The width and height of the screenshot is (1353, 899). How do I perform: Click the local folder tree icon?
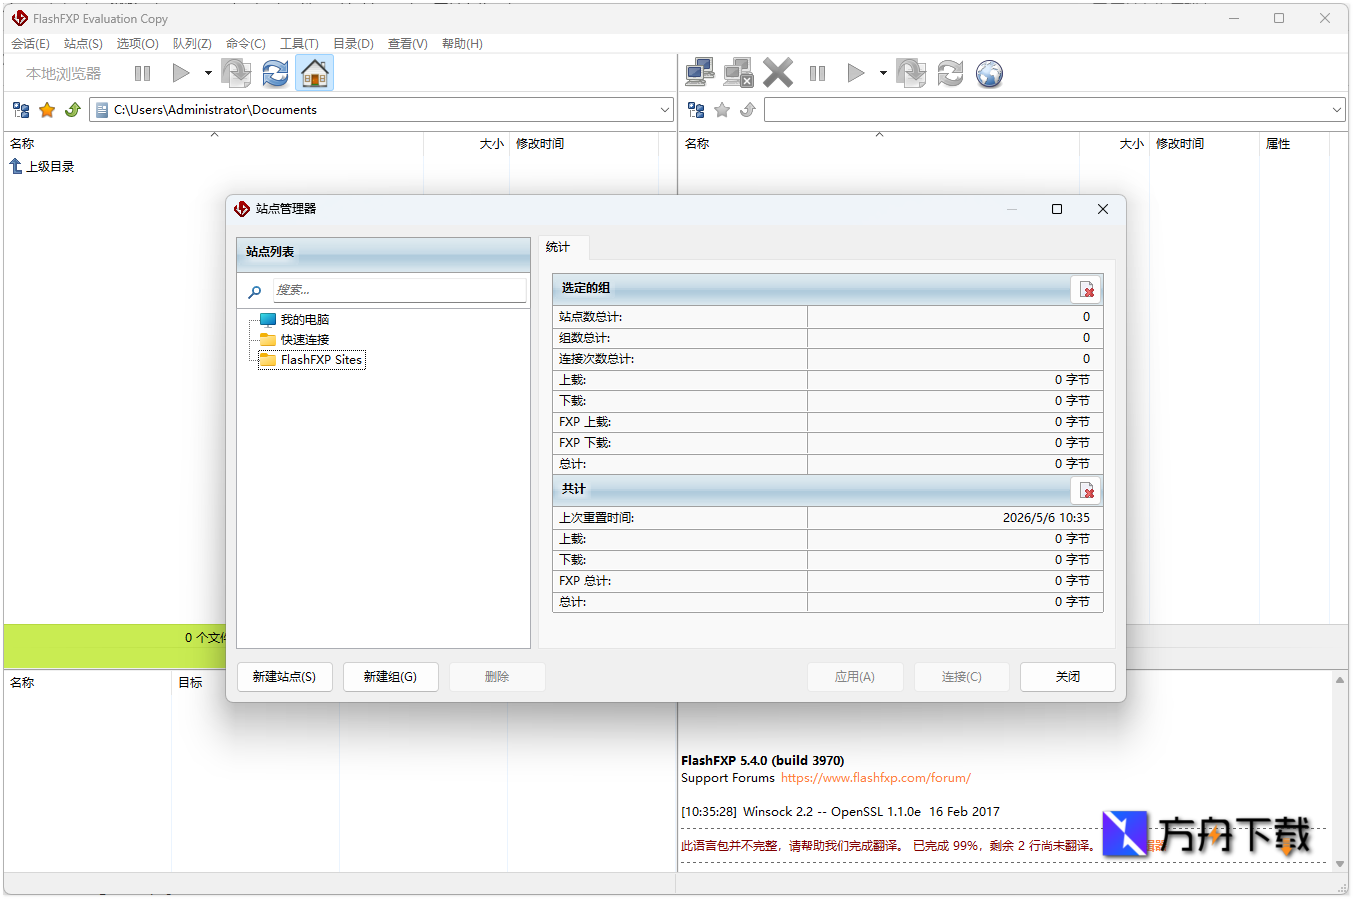(x=21, y=110)
